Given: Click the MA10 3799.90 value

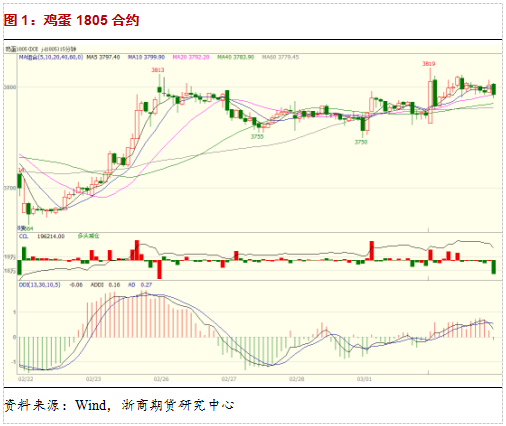Looking at the screenshot, I should pos(146,57).
